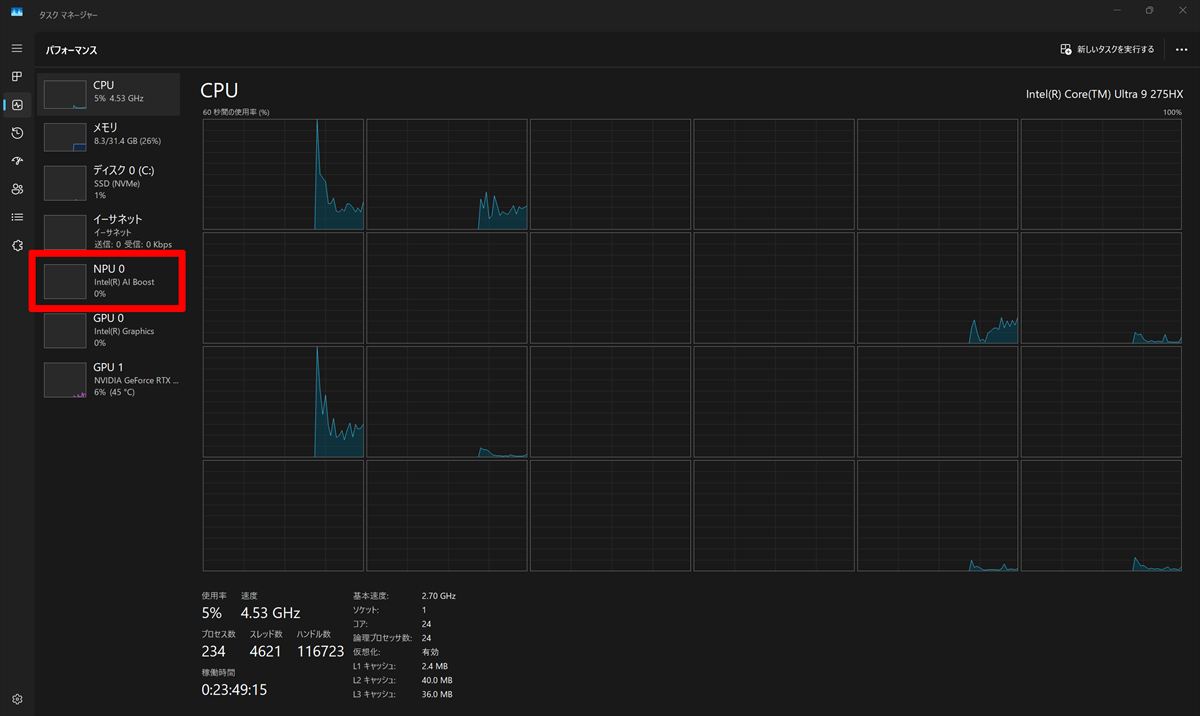This screenshot has width=1200, height=716.
Task: Click the Task Manager title bar icon
Action: [17, 15]
